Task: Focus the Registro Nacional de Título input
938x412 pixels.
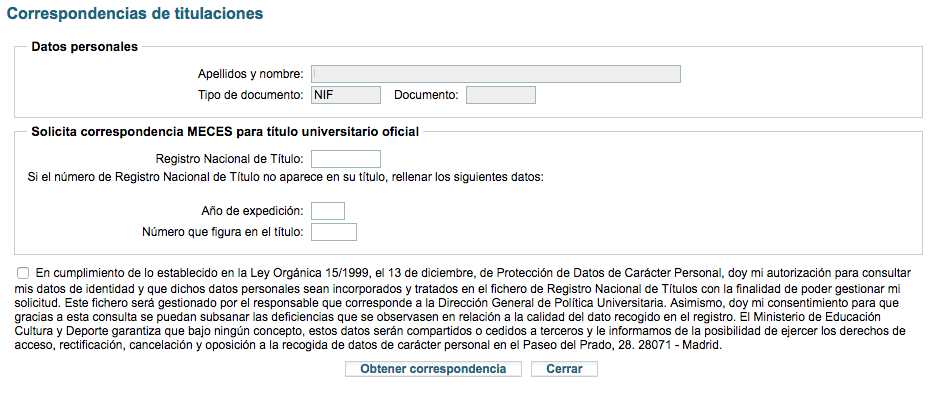Action: tap(346, 159)
